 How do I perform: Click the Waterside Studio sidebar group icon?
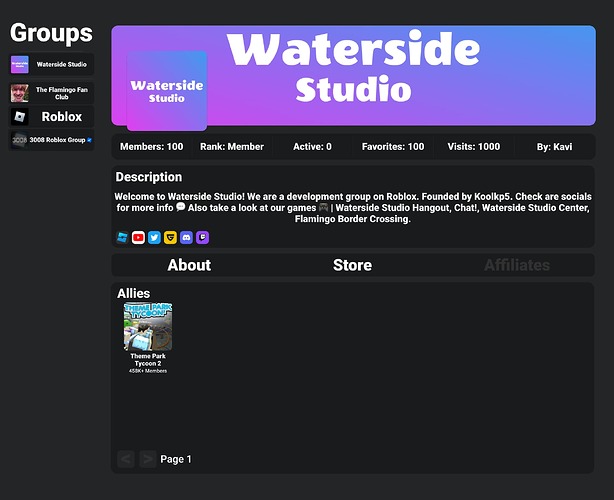click(x=20, y=65)
